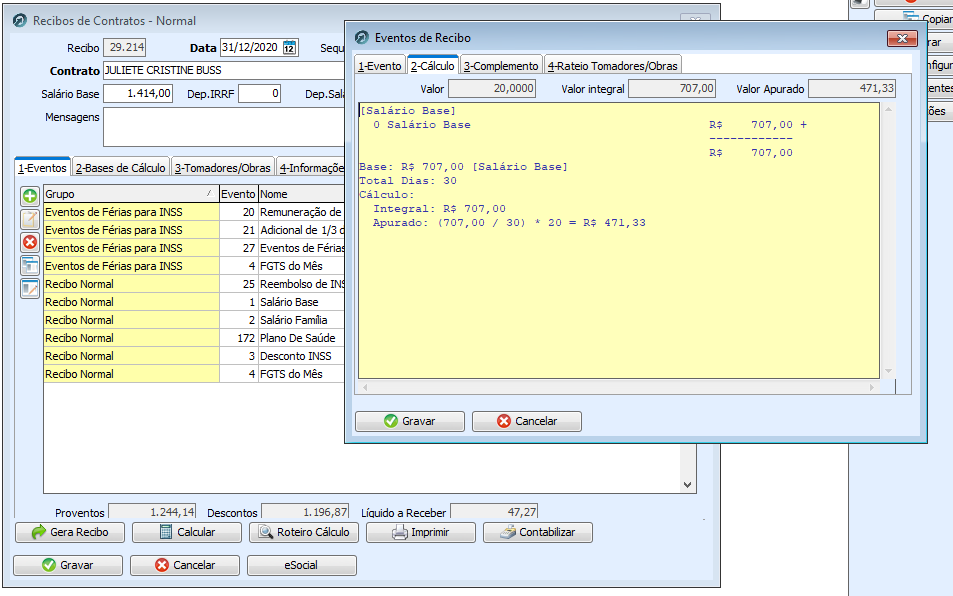Select the Plano De Saúde event row
The image size is (953, 596).
[194, 338]
